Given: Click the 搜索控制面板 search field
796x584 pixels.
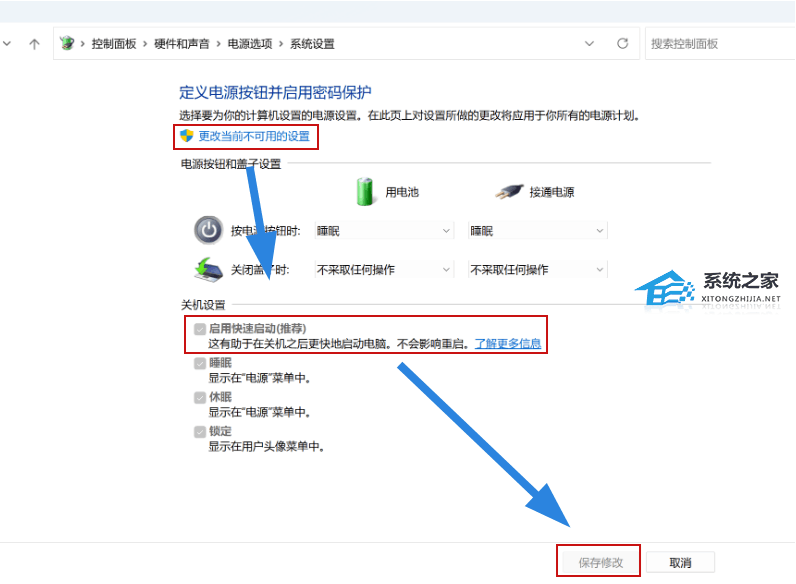Looking at the screenshot, I should [720, 44].
